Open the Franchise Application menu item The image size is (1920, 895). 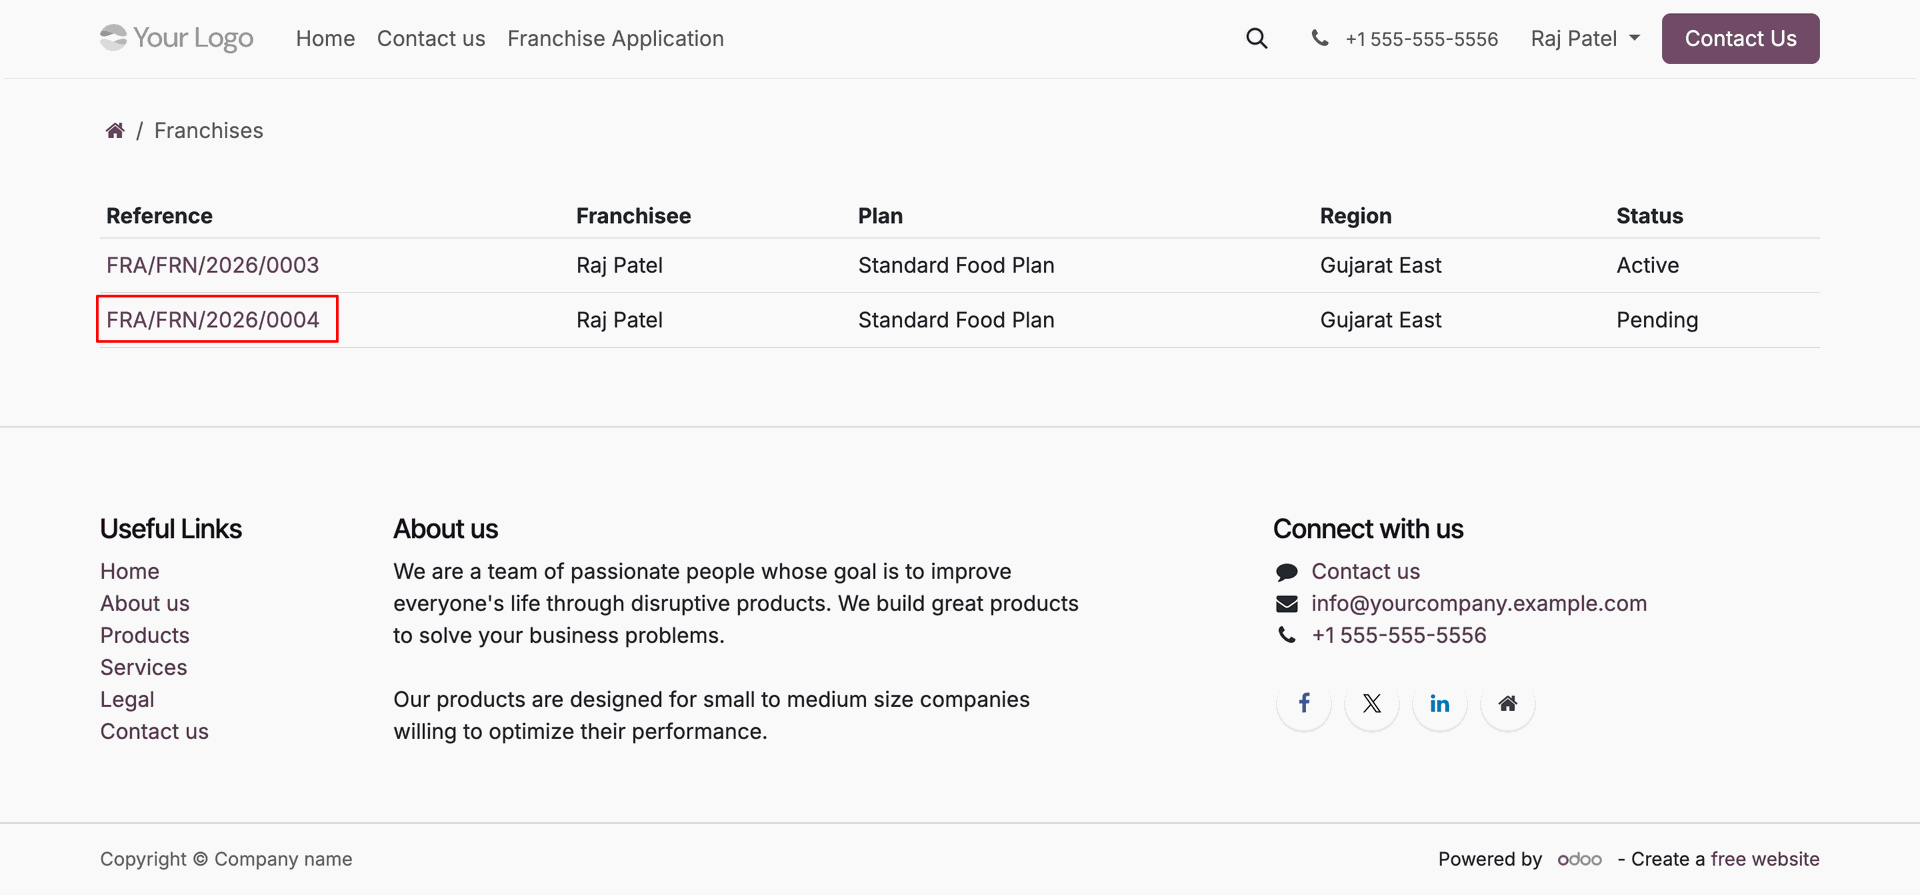click(615, 39)
